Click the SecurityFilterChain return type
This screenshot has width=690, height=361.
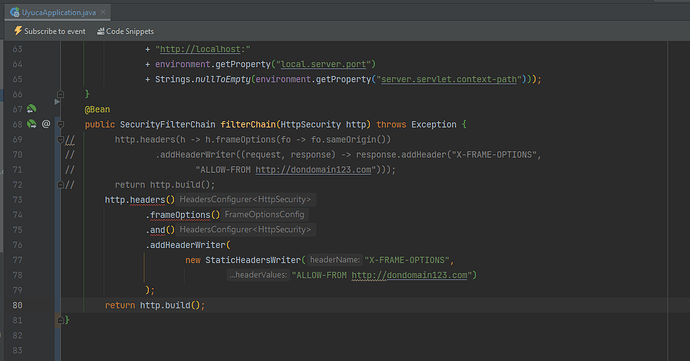pyautogui.click(x=168, y=125)
